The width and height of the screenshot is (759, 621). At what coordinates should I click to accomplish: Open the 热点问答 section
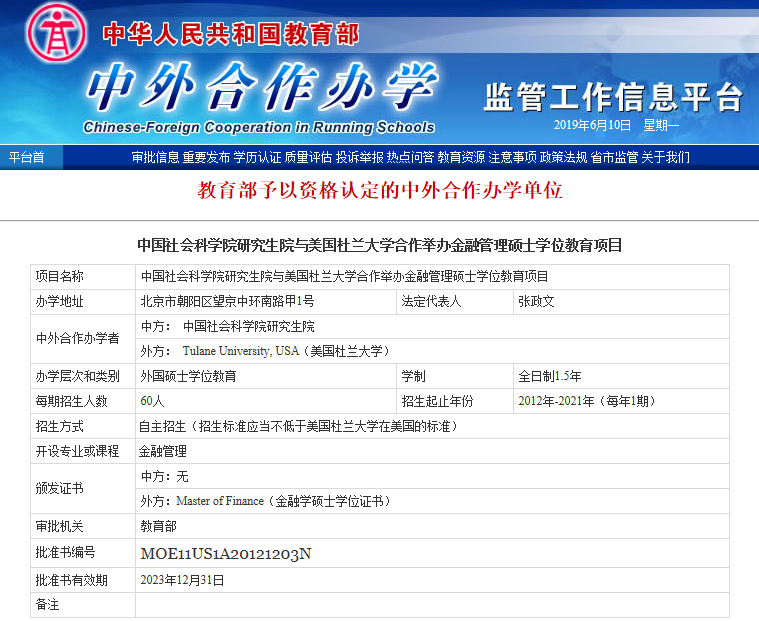click(x=410, y=157)
